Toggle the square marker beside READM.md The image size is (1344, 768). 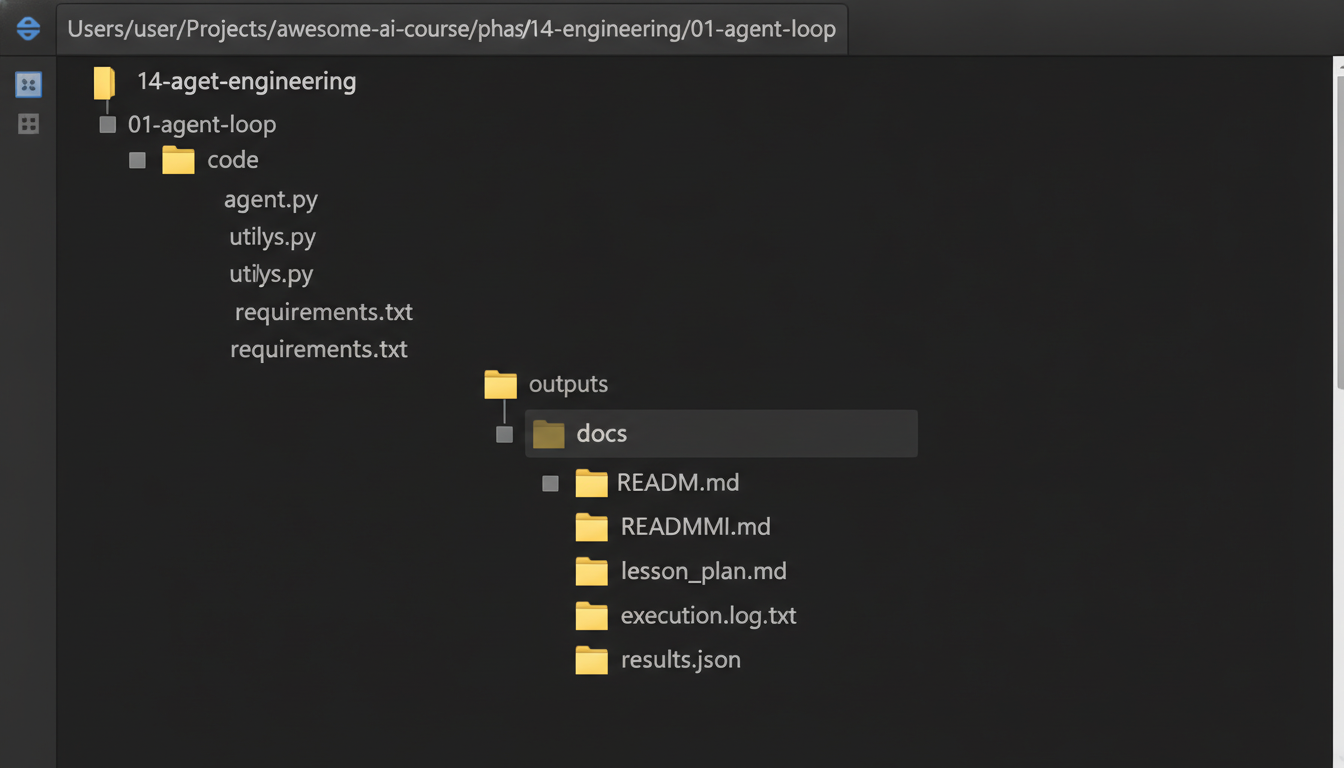[x=550, y=483]
